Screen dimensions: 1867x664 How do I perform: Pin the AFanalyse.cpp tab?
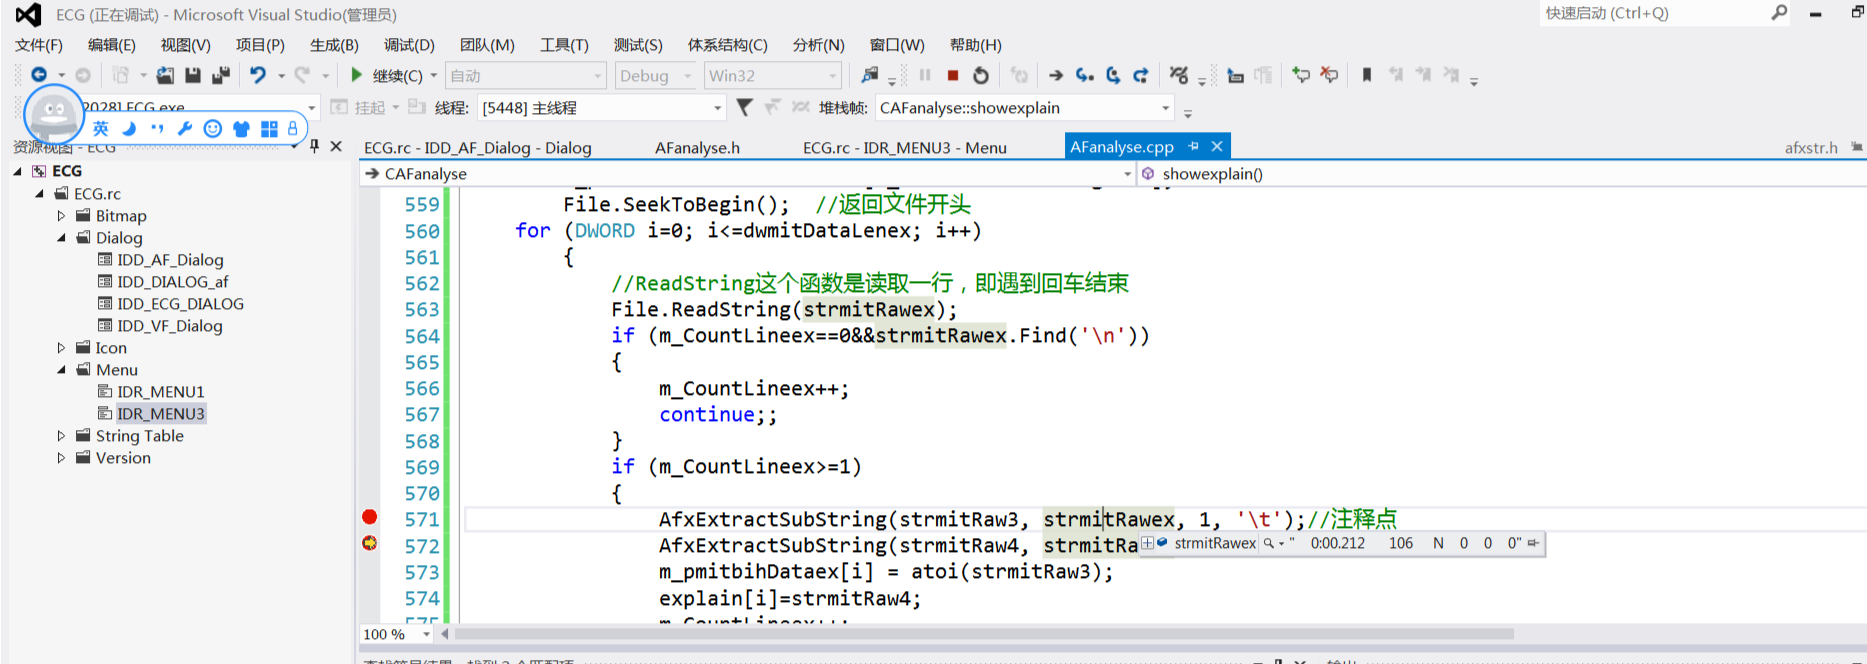(x=1194, y=146)
